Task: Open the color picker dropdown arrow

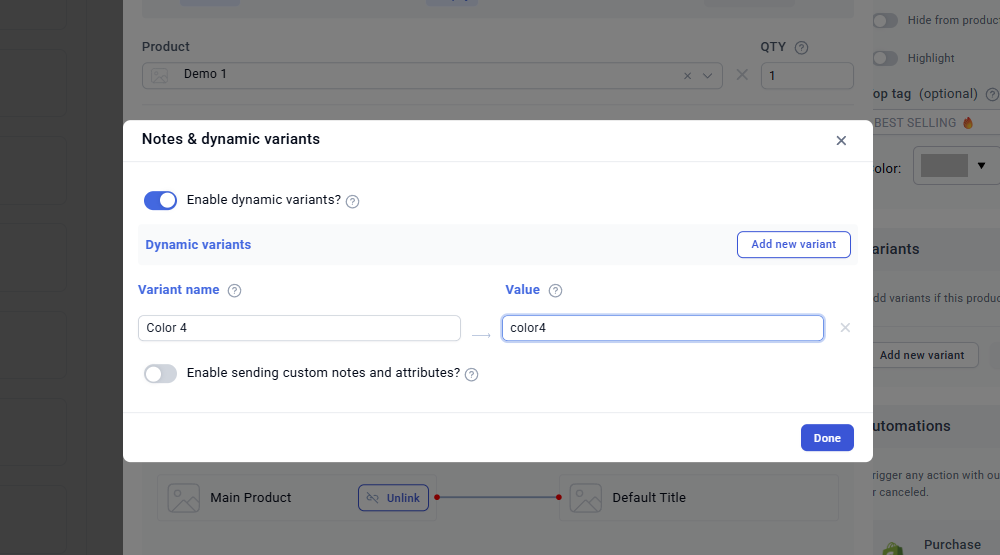Action: [981, 166]
